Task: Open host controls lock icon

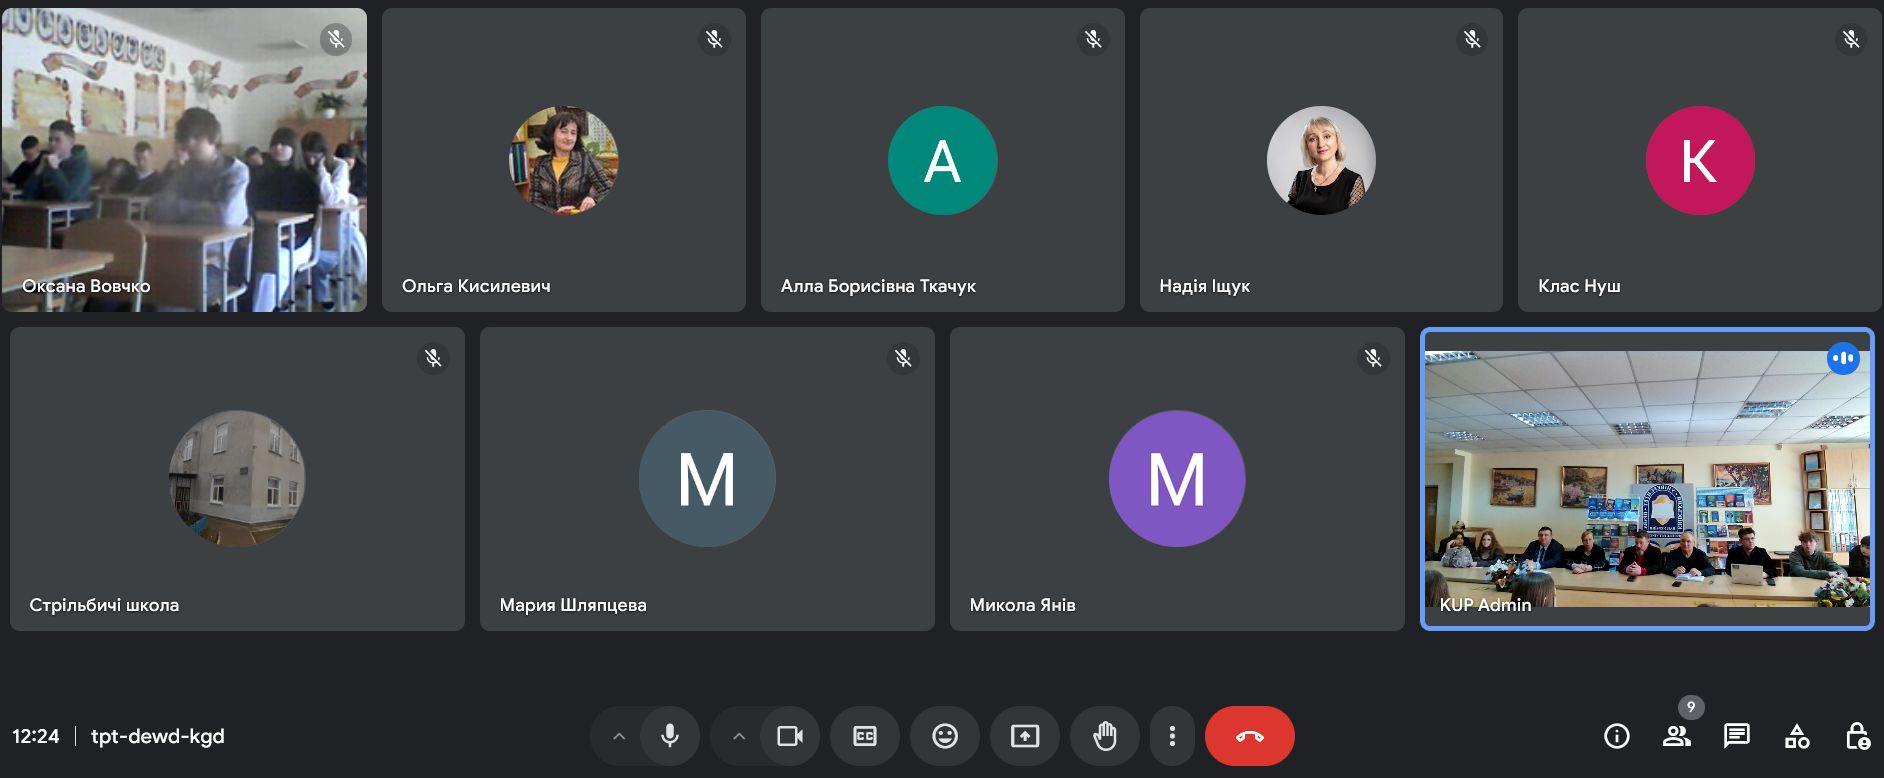Action: point(1856,737)
